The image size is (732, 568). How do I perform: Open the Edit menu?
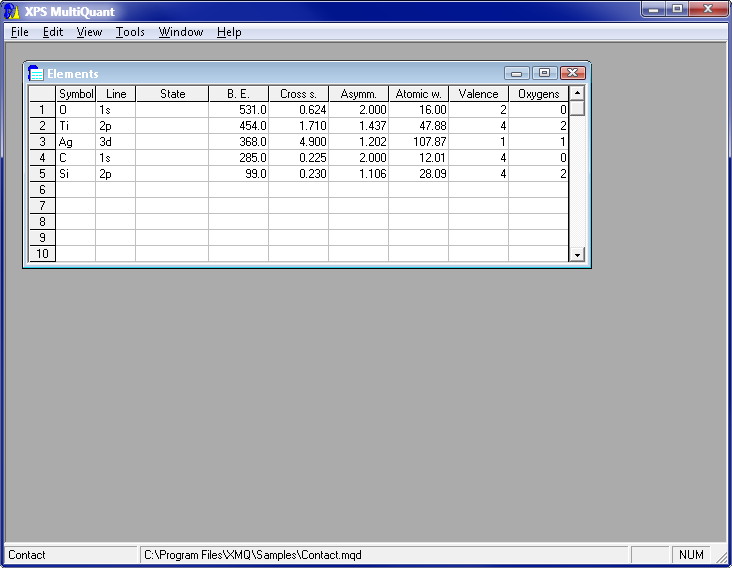pyautogui.click(x=52, y=32)
